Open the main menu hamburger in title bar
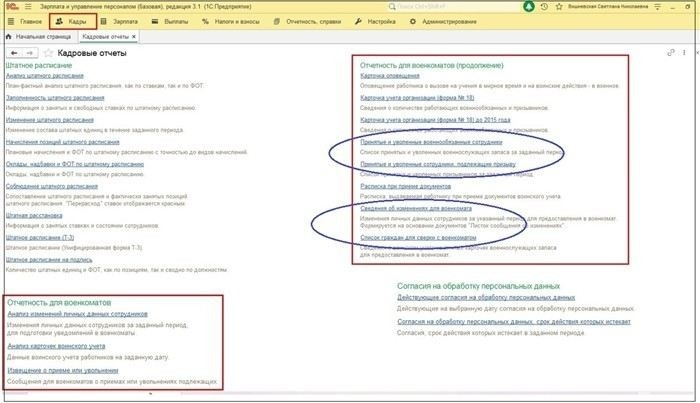Image resolution: width=700 pixels, height=403 pixels. click(28, 7)
